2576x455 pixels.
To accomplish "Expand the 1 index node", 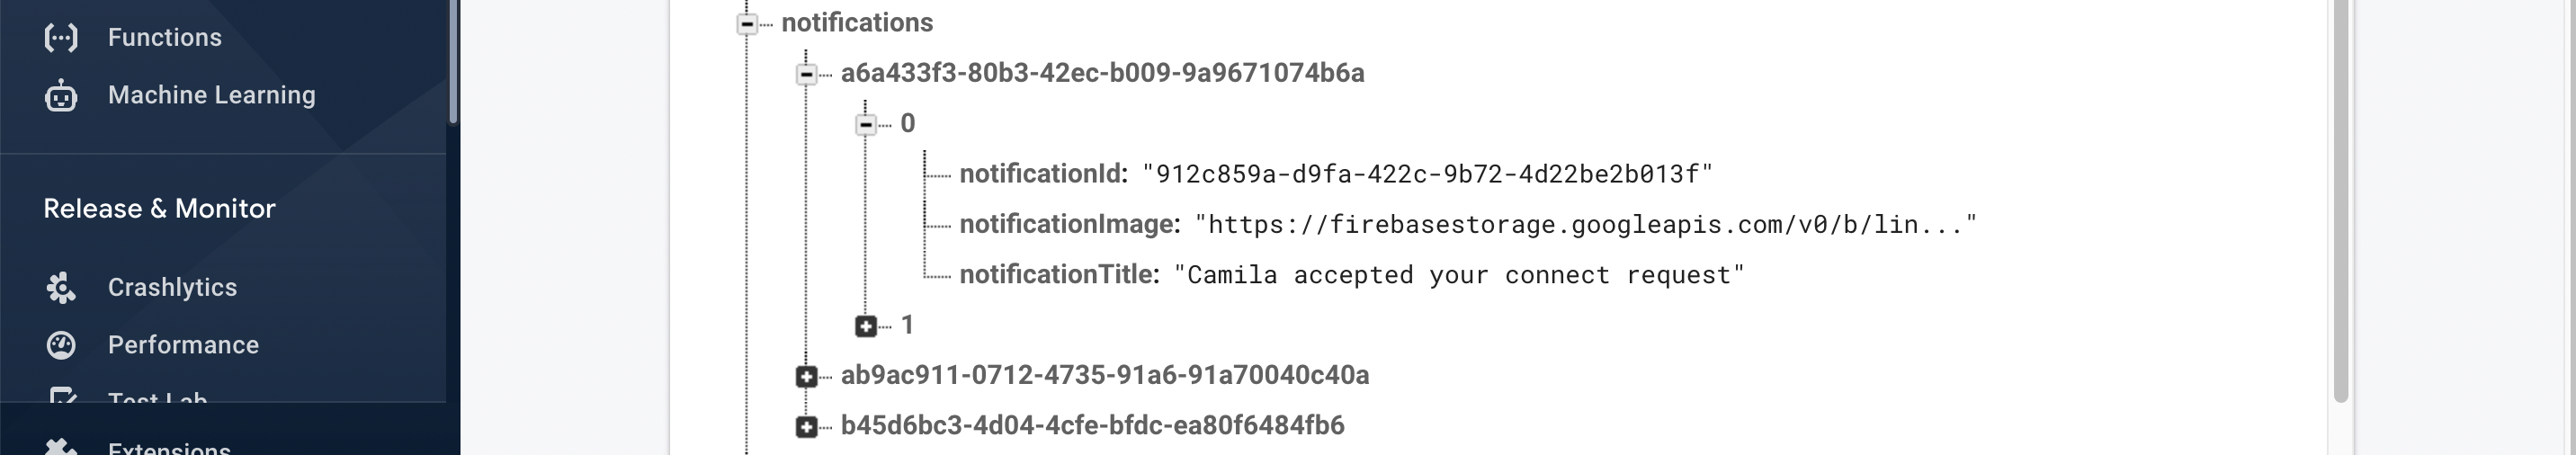I will click(866, 326).
